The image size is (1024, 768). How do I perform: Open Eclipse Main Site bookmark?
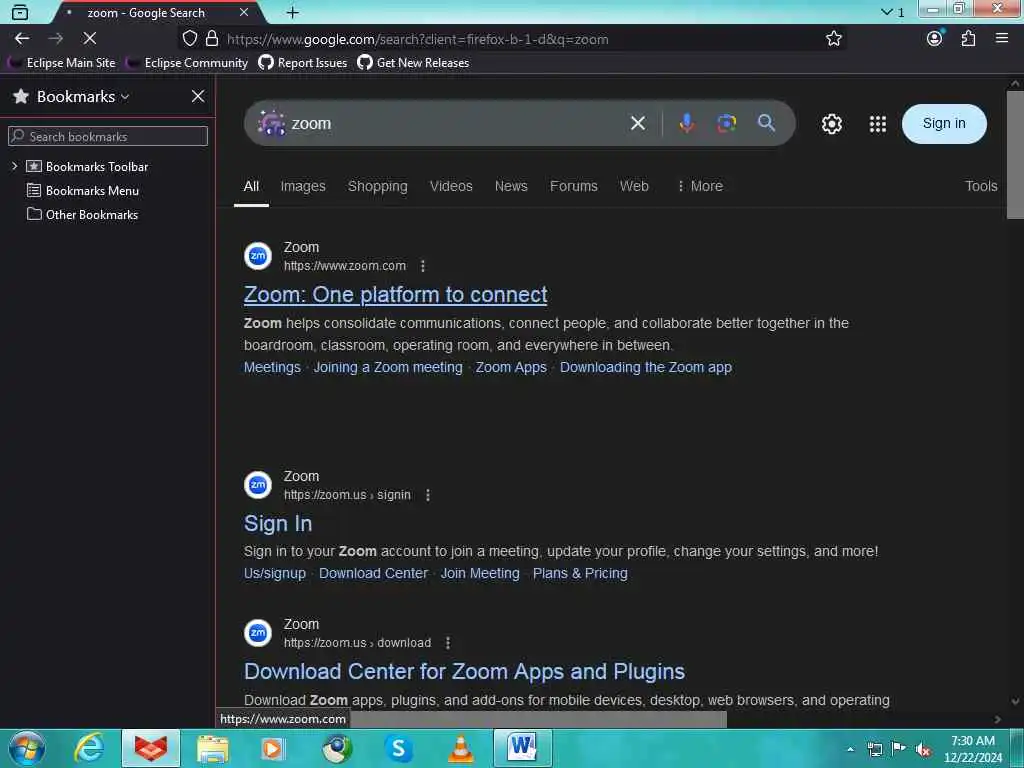(x=62, y=63)
